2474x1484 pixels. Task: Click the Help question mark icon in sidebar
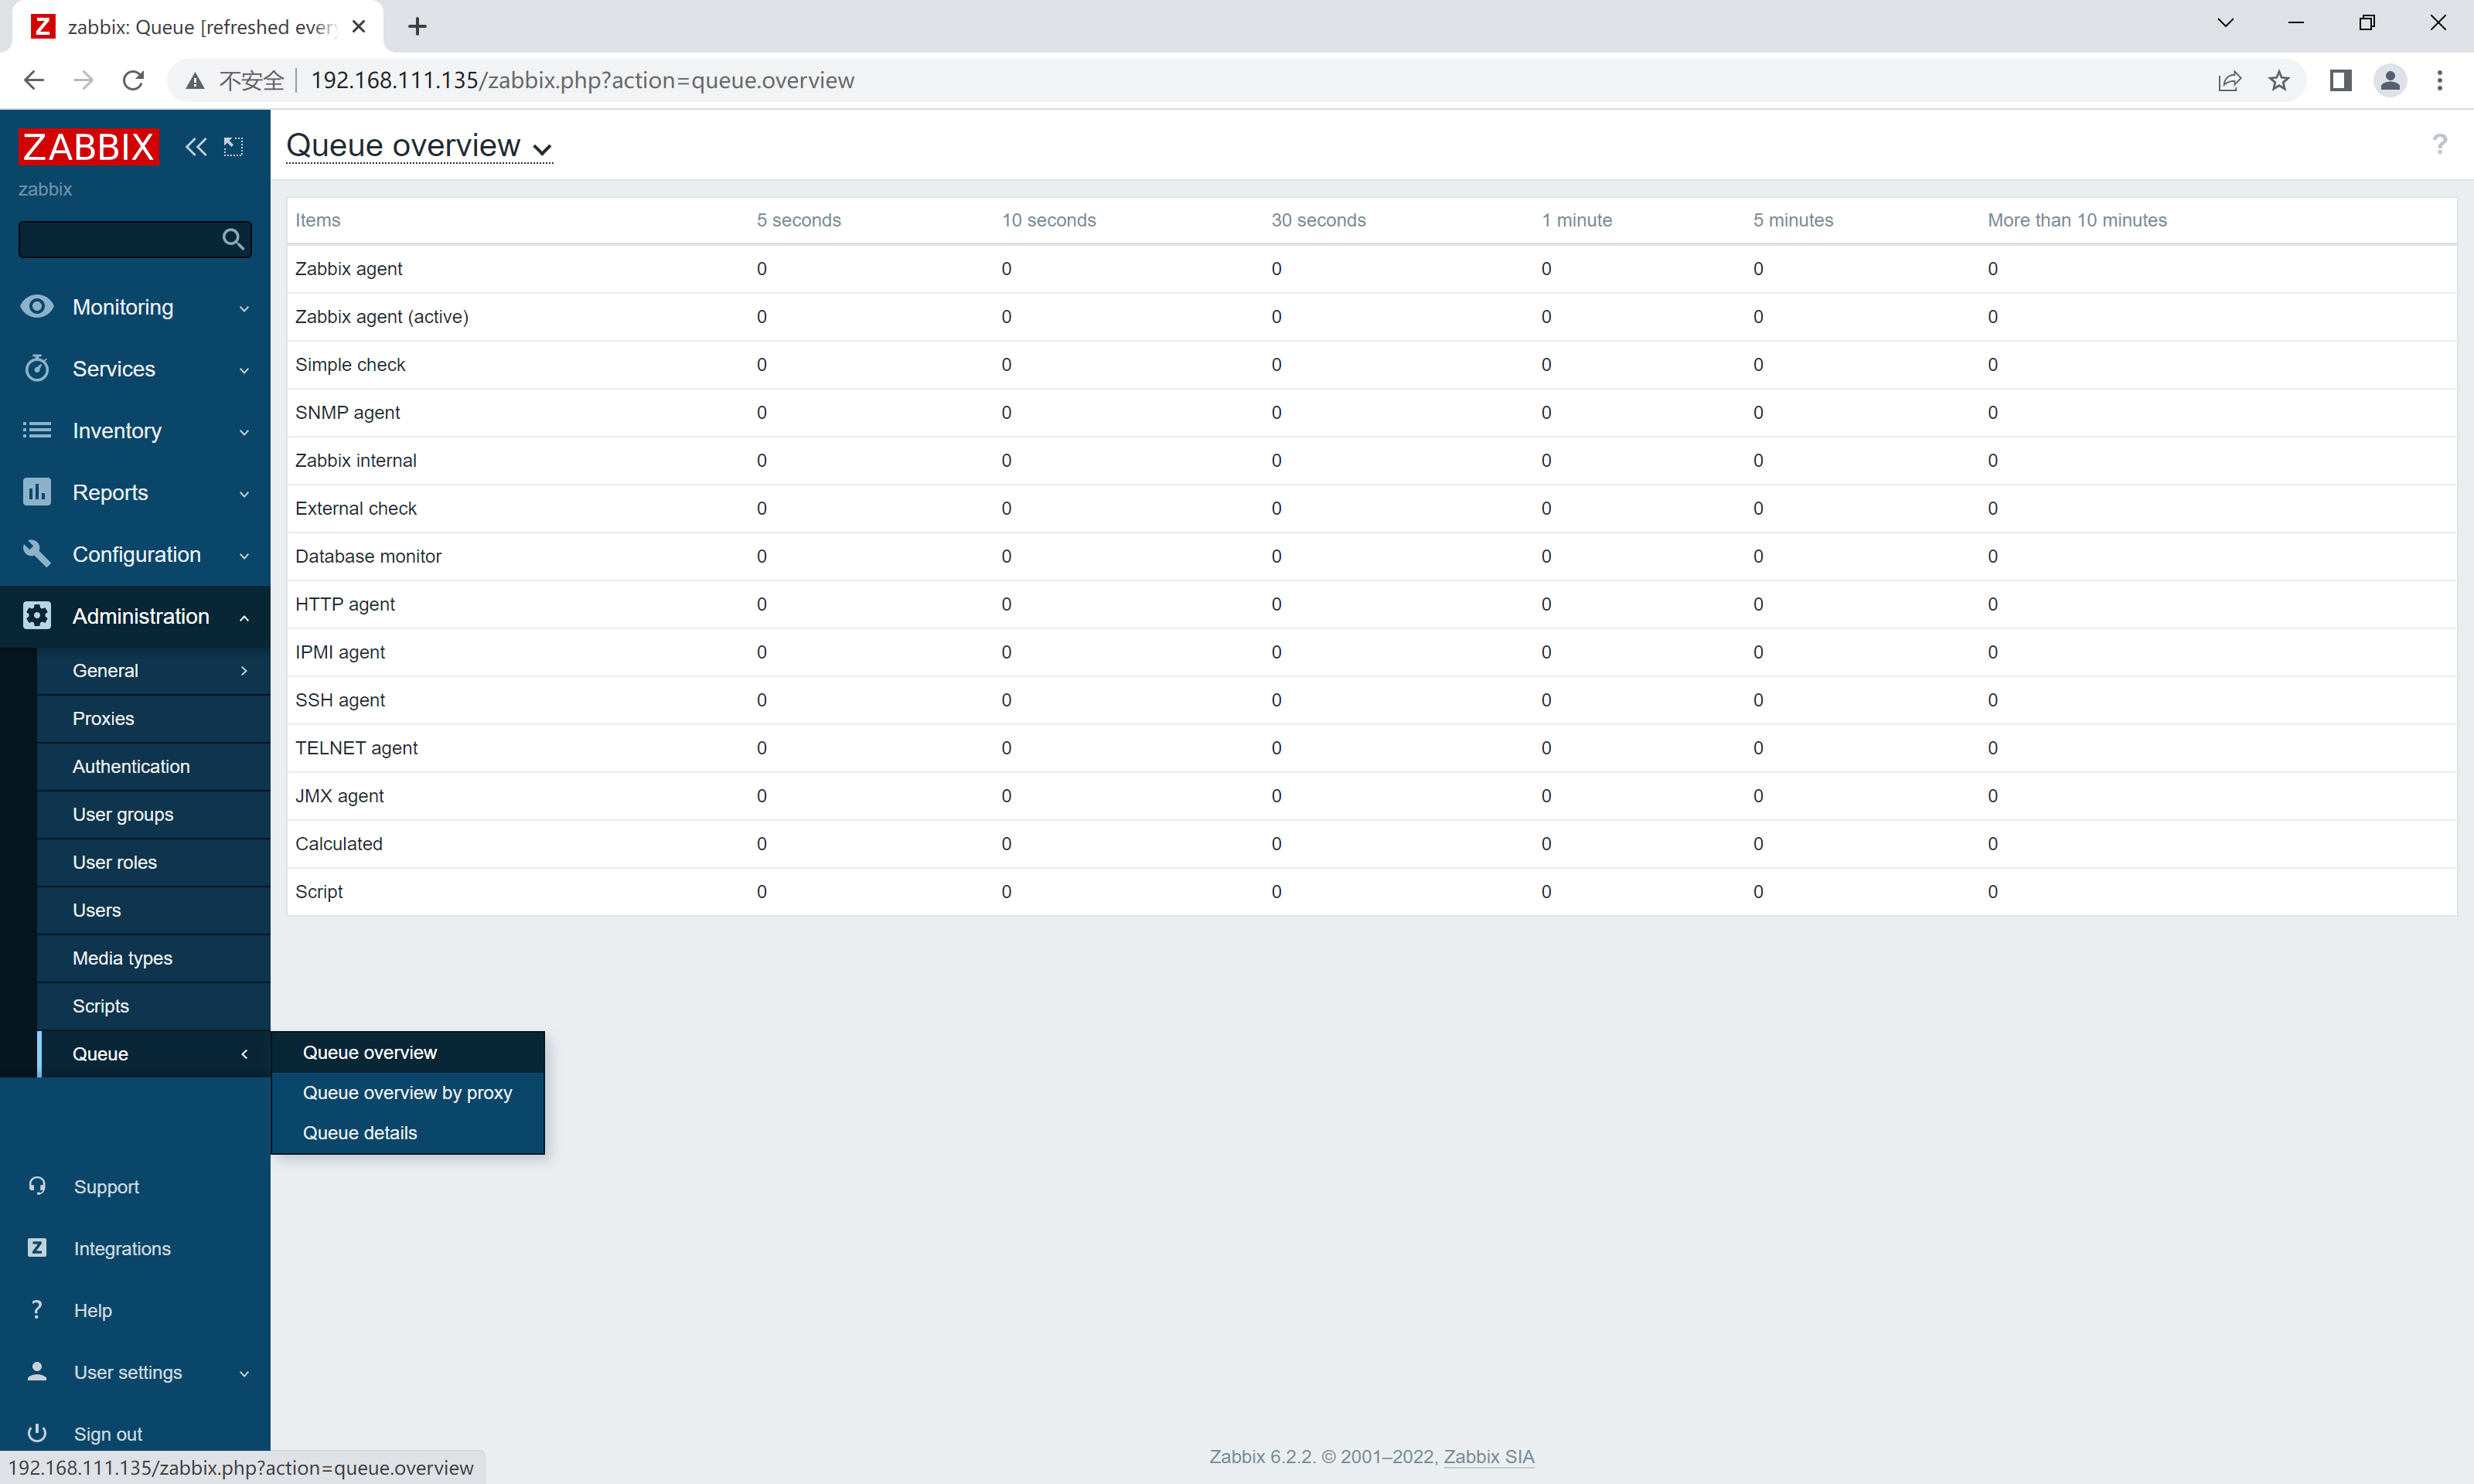tap(37, 1310)
